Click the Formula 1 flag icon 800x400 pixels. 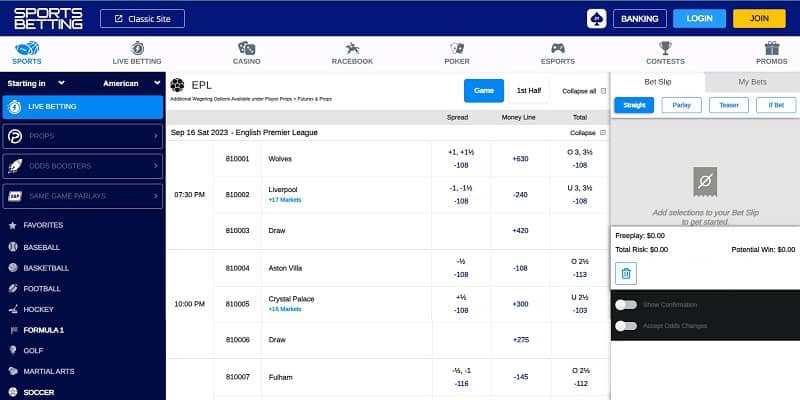click(13, 330)
